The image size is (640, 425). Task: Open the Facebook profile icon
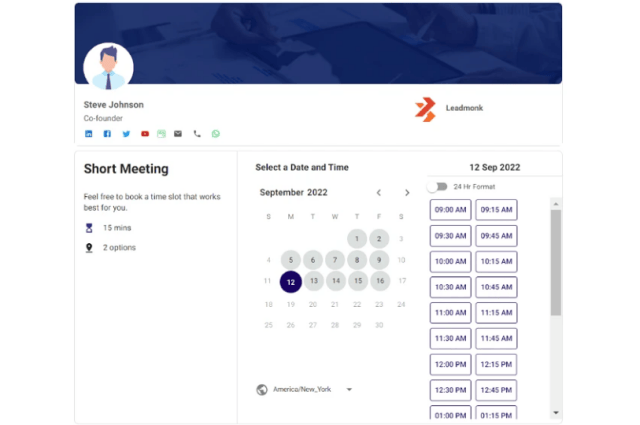pyautogui.click(x=107, y=134)
